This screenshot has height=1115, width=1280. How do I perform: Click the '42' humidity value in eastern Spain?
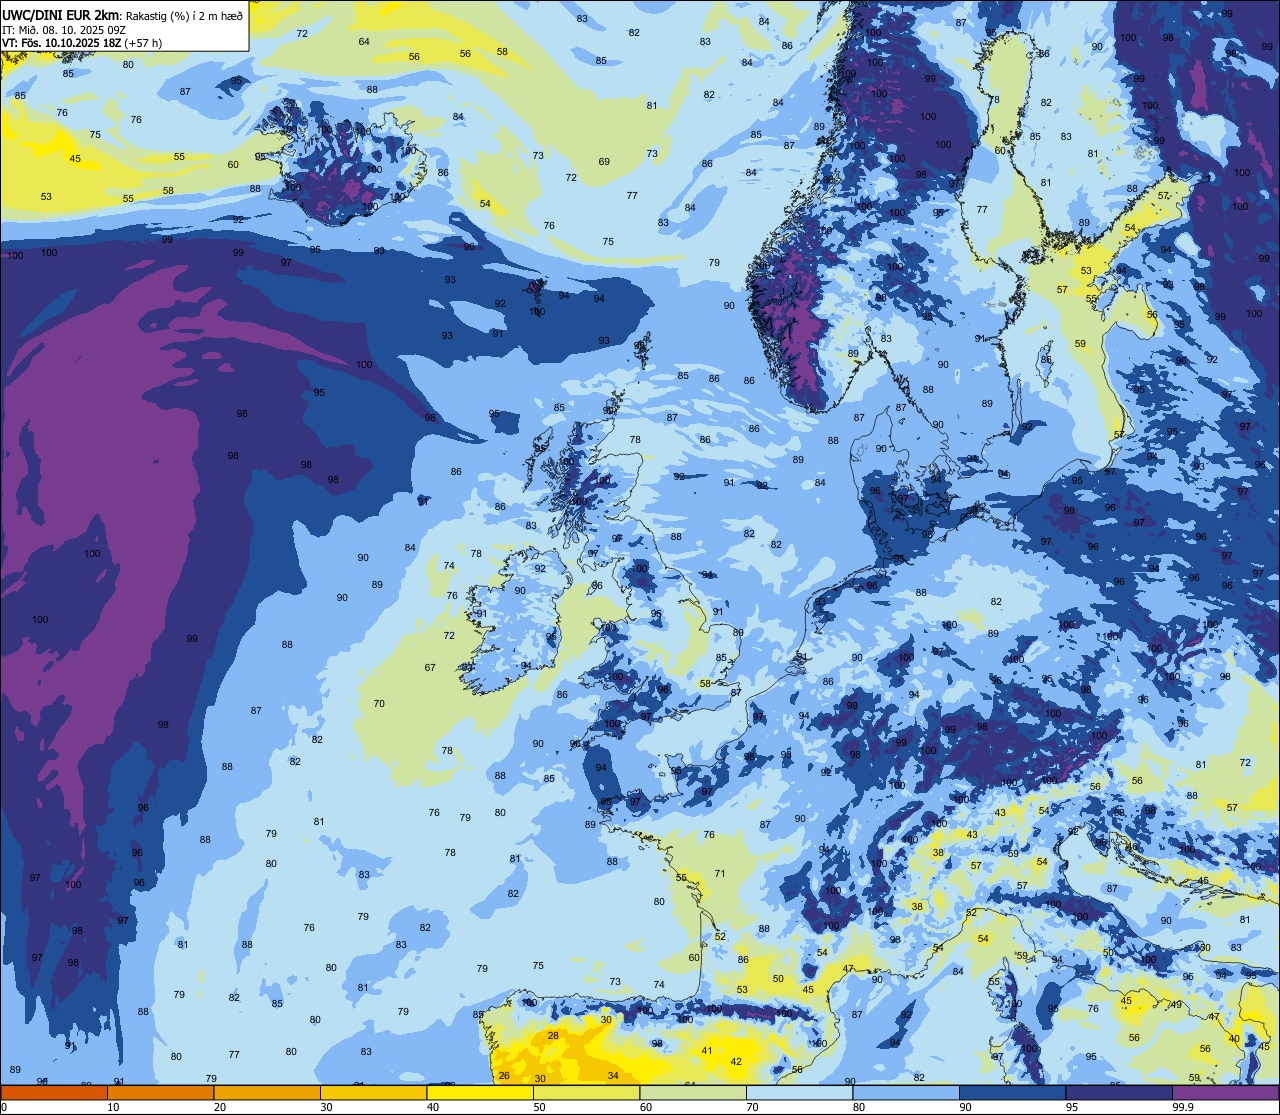pyautogui.click(x=736, y=1061)
